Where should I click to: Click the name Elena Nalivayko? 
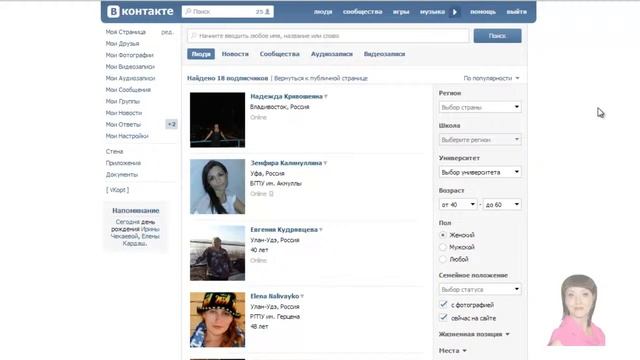(275, 296)
